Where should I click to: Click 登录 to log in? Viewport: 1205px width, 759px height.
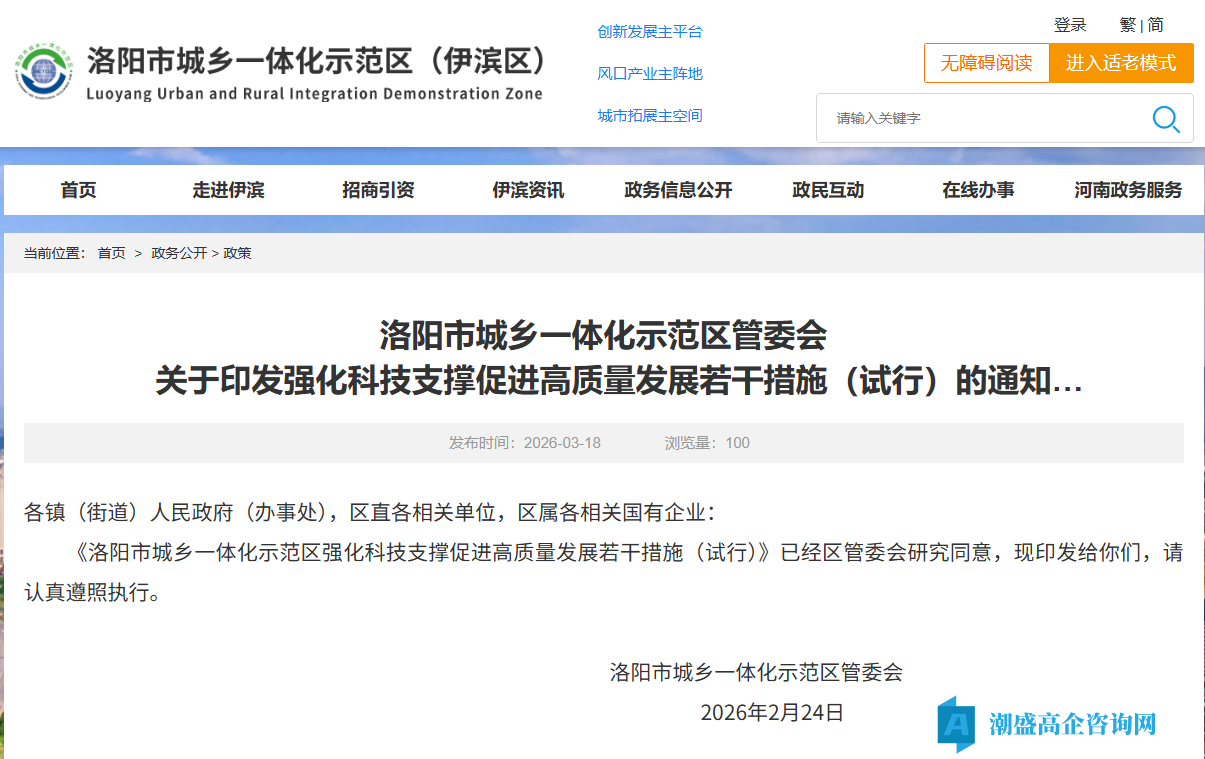(x=1072, y=25)
